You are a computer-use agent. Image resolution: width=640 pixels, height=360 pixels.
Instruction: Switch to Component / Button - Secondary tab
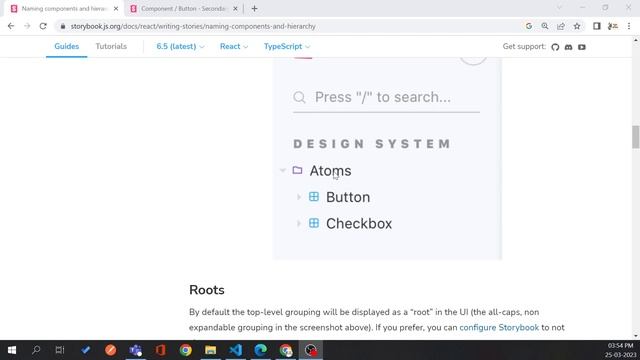(183, 9)
